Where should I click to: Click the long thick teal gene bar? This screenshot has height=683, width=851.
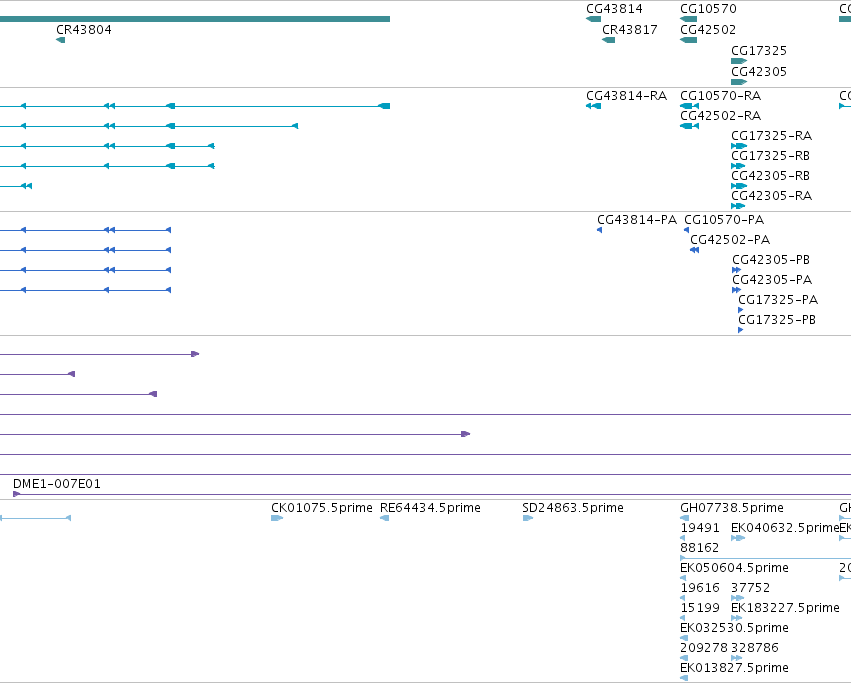195,19
